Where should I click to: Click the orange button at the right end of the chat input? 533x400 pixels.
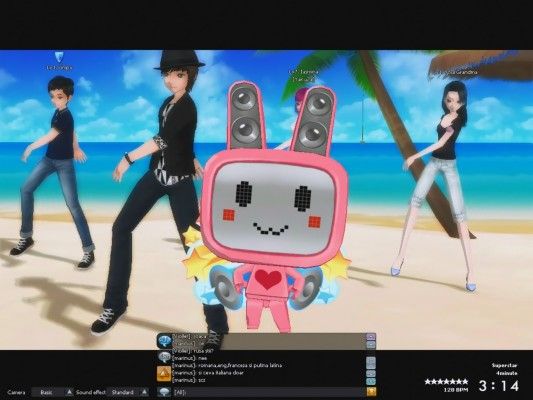click(x=371, y=392)
